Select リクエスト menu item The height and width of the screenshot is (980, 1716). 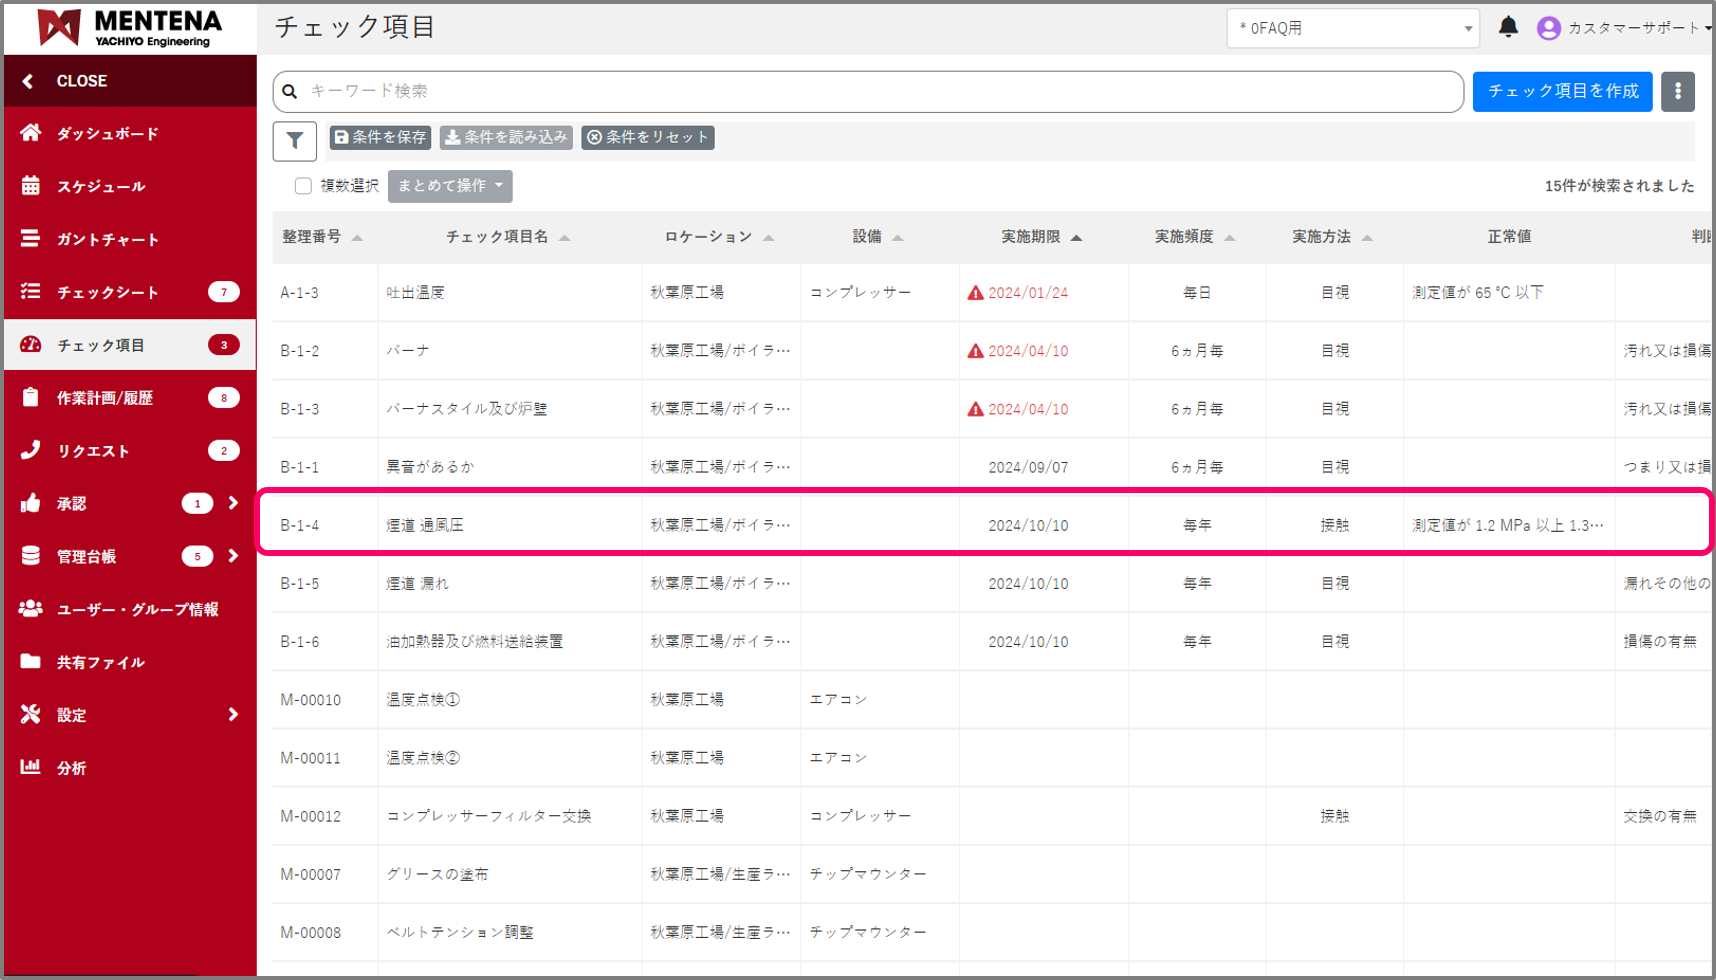[x=93, y=451]
